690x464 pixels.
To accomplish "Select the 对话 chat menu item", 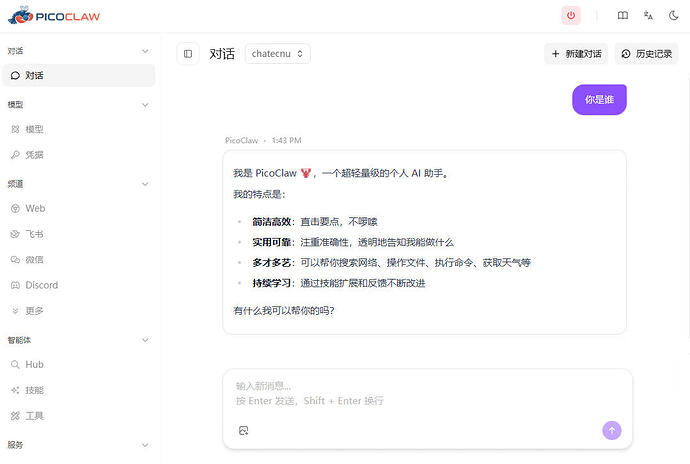I will tap(79, 75).
